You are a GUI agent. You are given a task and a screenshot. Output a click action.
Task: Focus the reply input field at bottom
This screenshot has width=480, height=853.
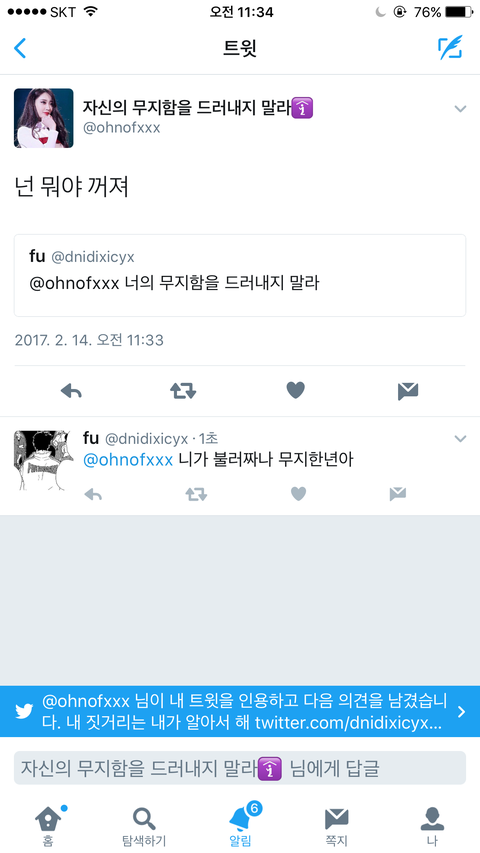(240, 768)
